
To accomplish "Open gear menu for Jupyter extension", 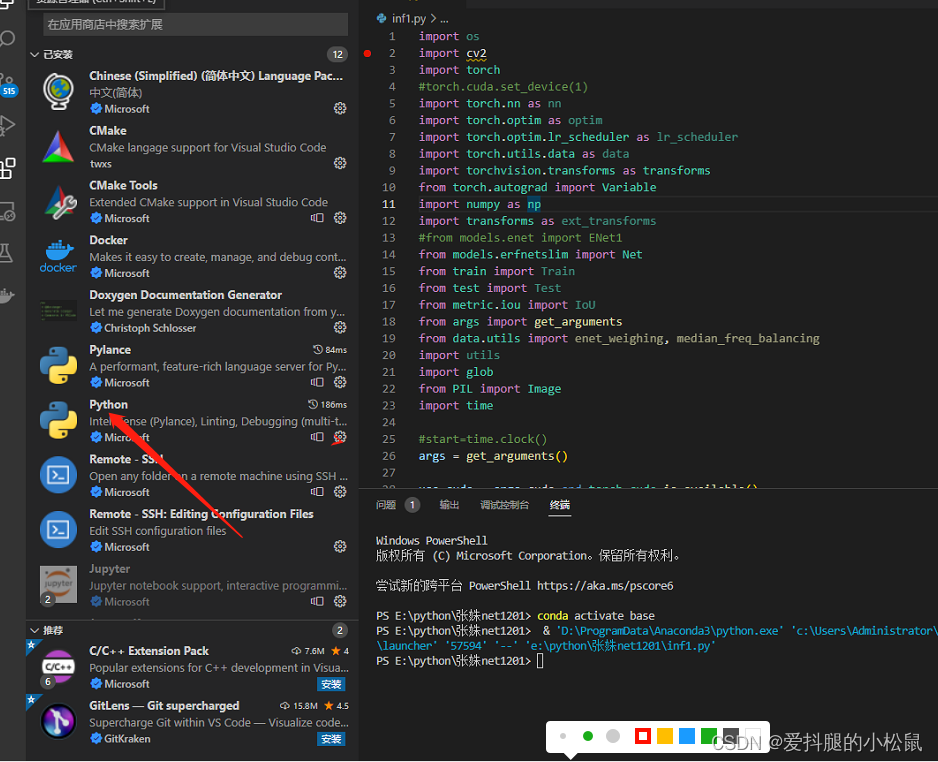I will 340,601.
